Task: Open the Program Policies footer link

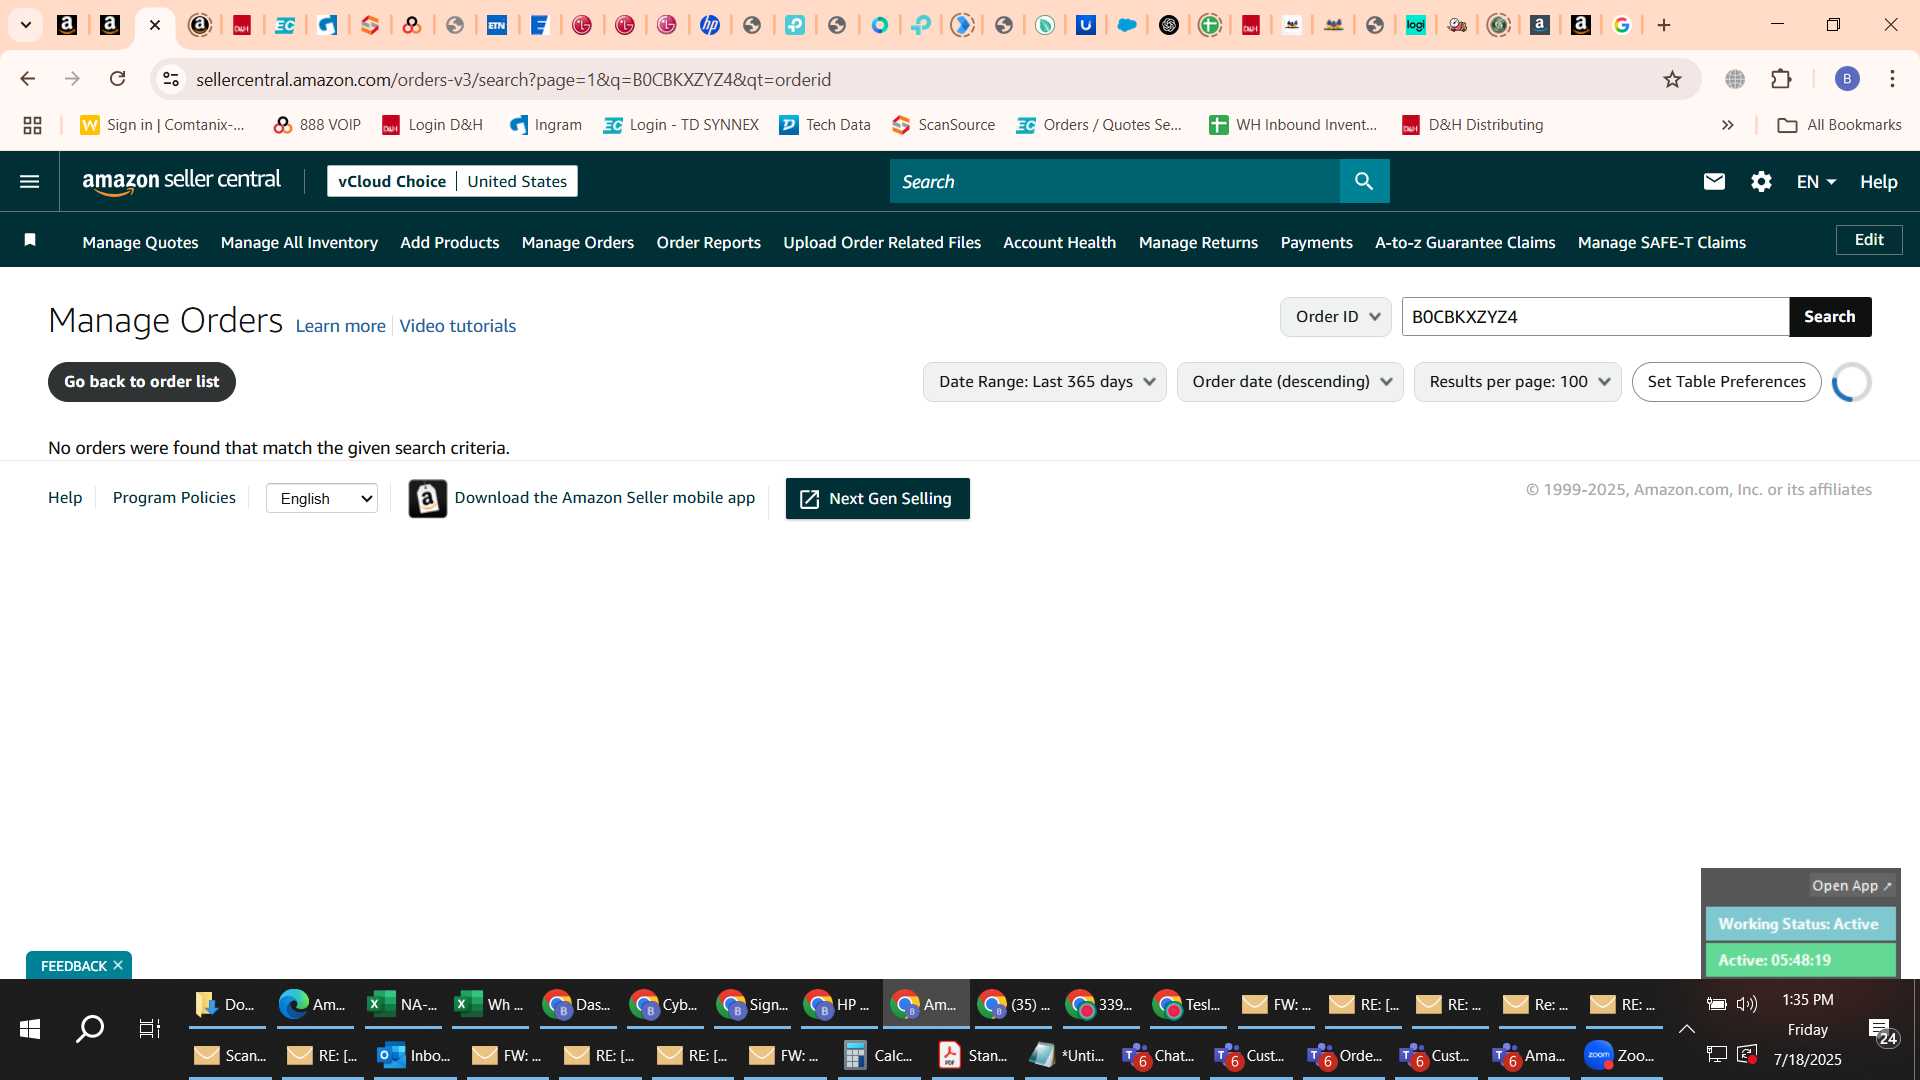Action: [x=174, y=498]
